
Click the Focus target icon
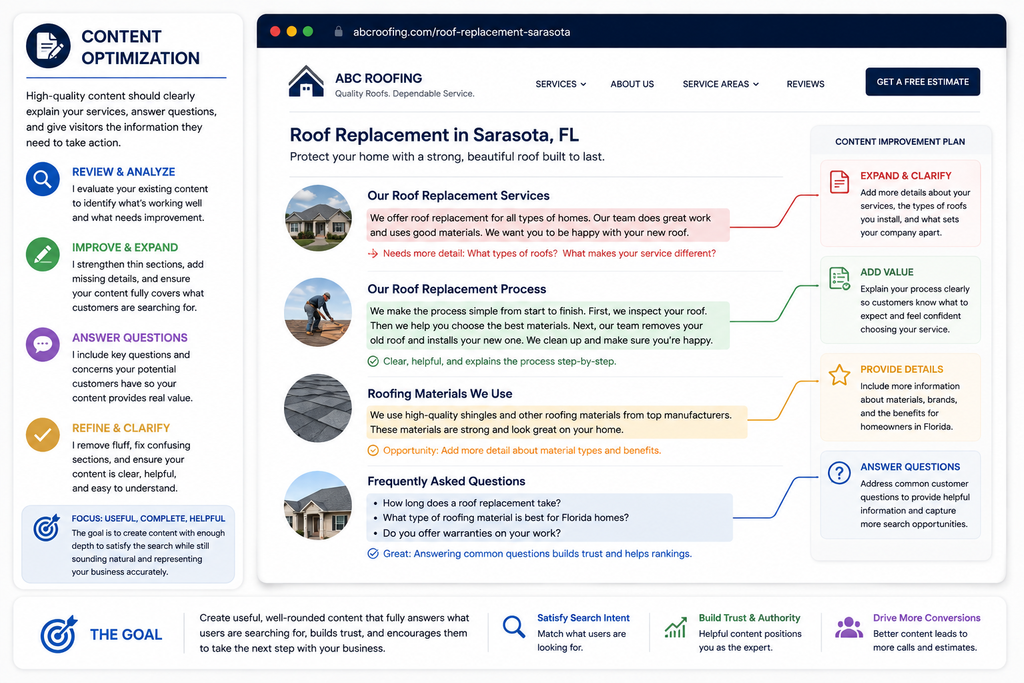tap(46, 528)
